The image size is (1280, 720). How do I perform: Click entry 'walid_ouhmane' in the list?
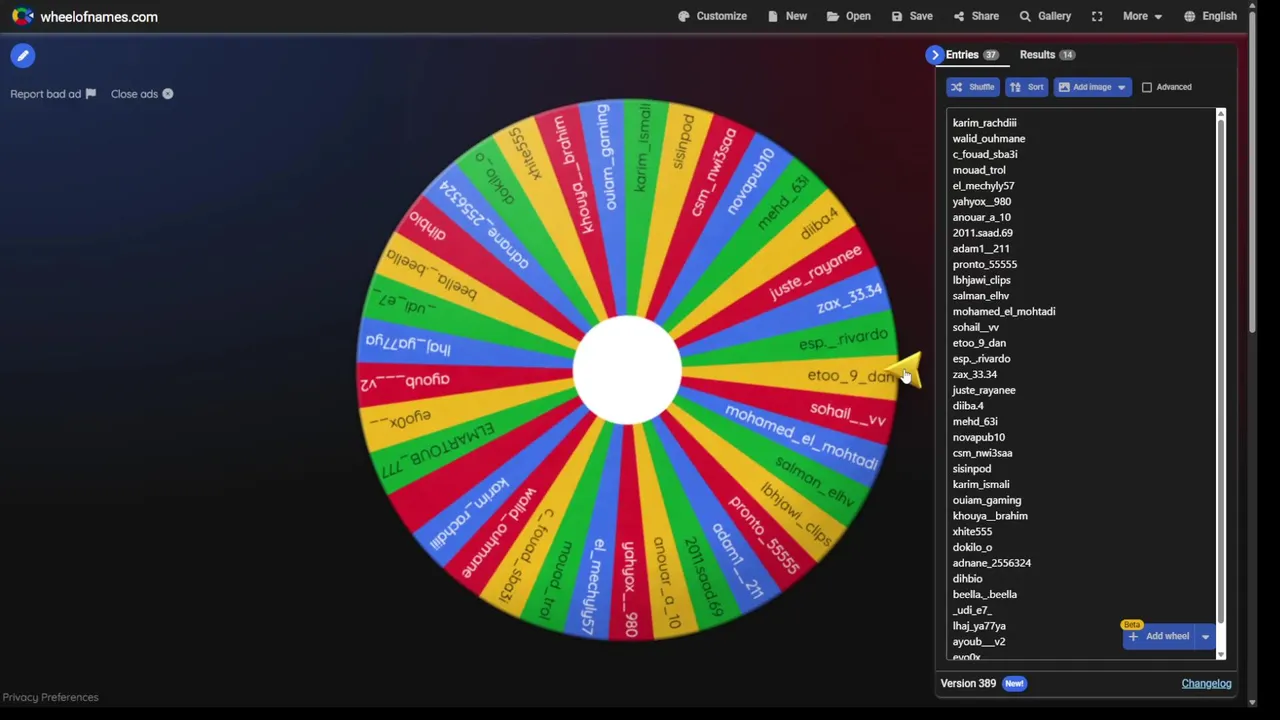coord(988,139)
